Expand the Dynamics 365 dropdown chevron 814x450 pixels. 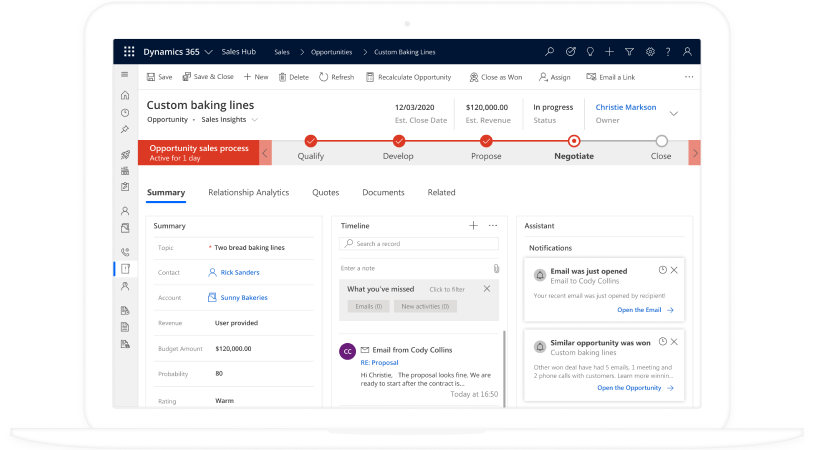coord(209,52)
